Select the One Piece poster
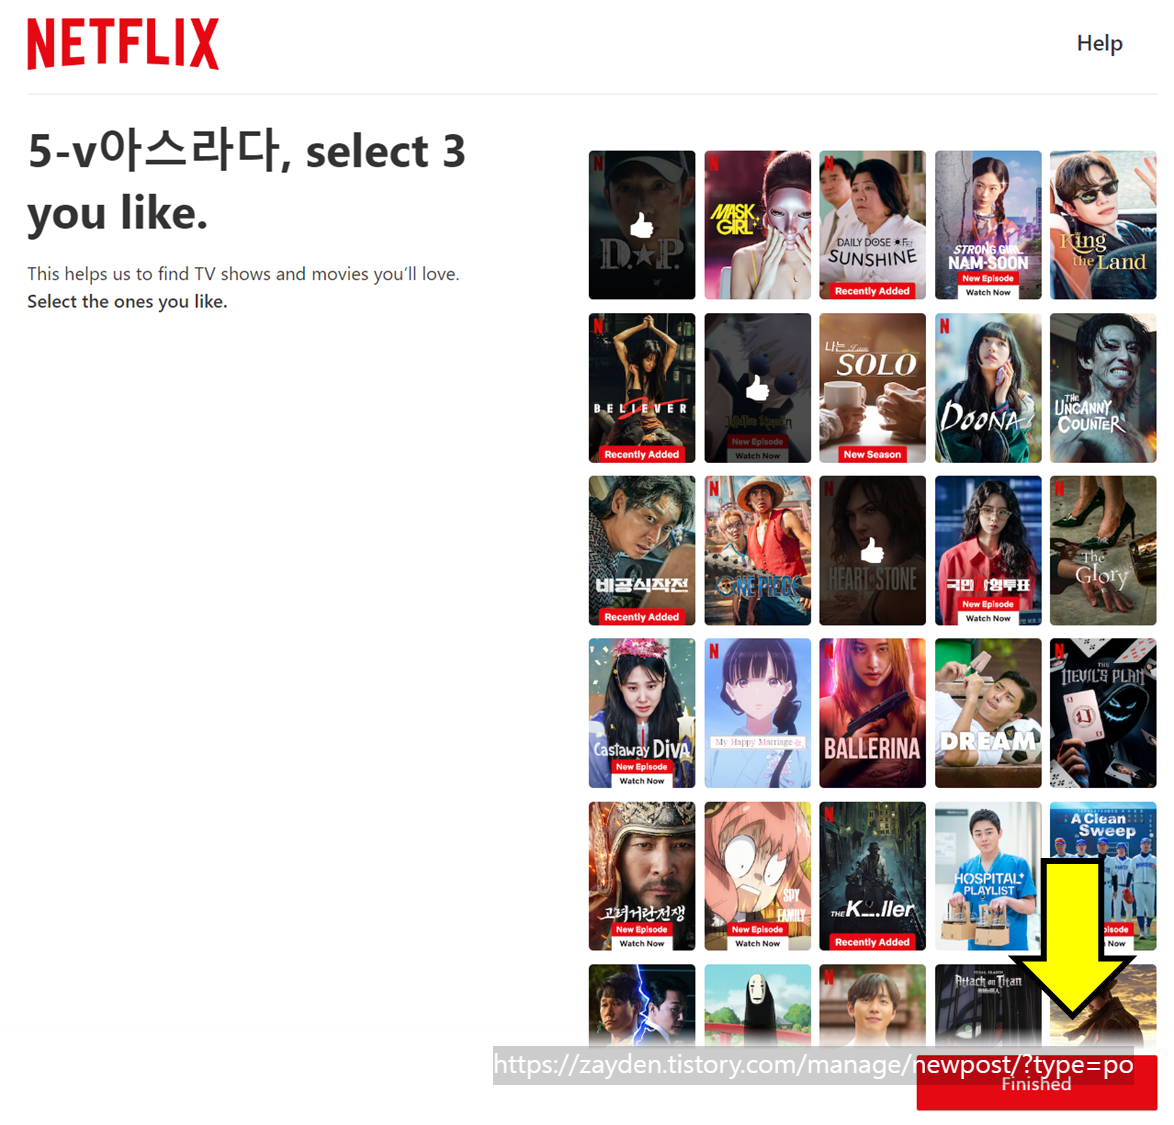The height and width of the screenshot is (1125, 1174). click(757, 550)
